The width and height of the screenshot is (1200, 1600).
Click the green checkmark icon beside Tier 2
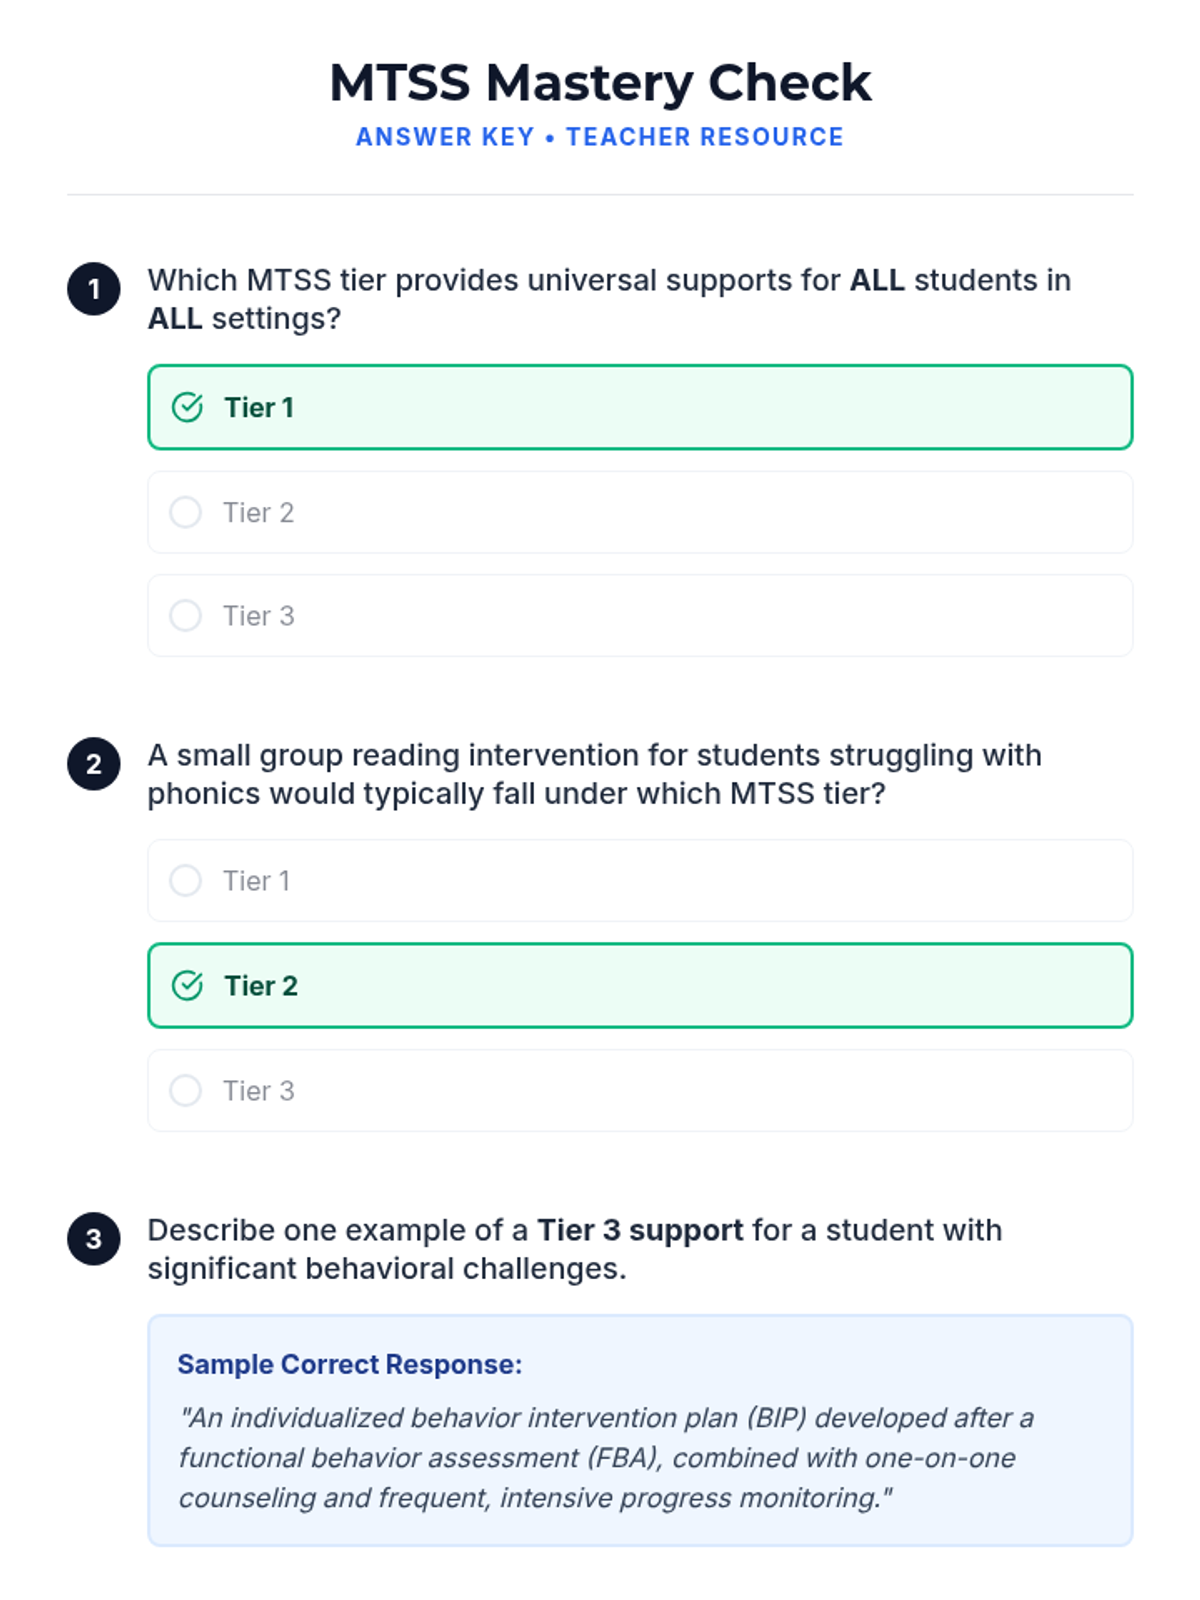pos(187,986)
